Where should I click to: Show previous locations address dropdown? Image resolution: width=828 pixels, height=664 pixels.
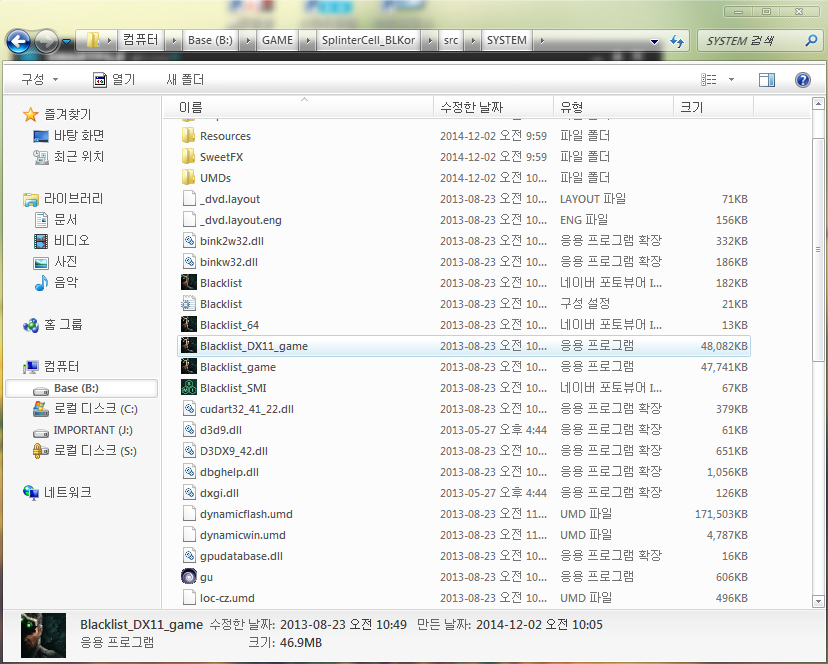pos(654,41)
